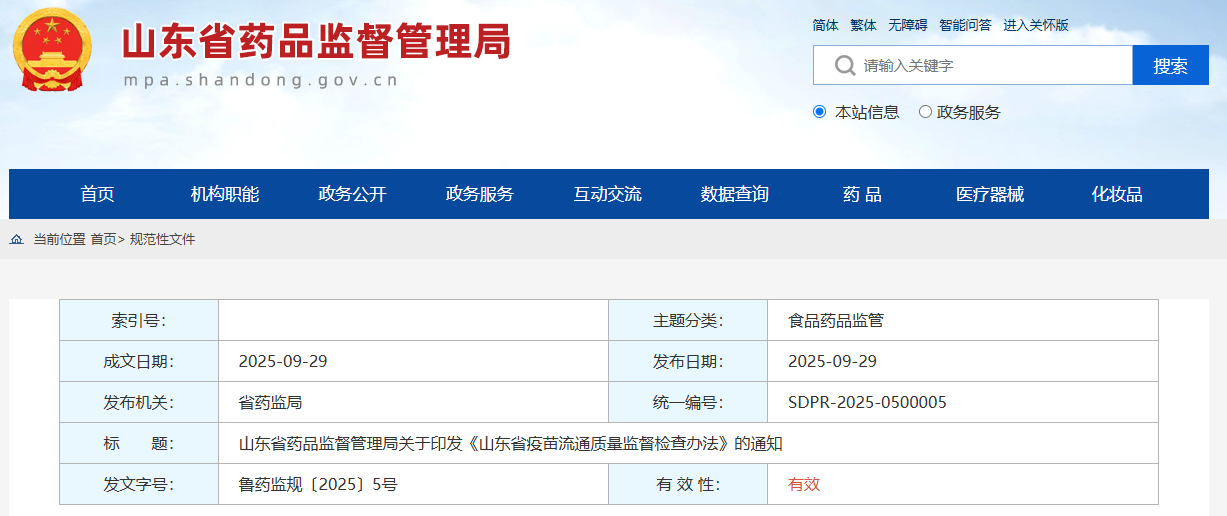Click the 搜索 button
This screenshot has height=516, width=1227.
point(1170,66)
